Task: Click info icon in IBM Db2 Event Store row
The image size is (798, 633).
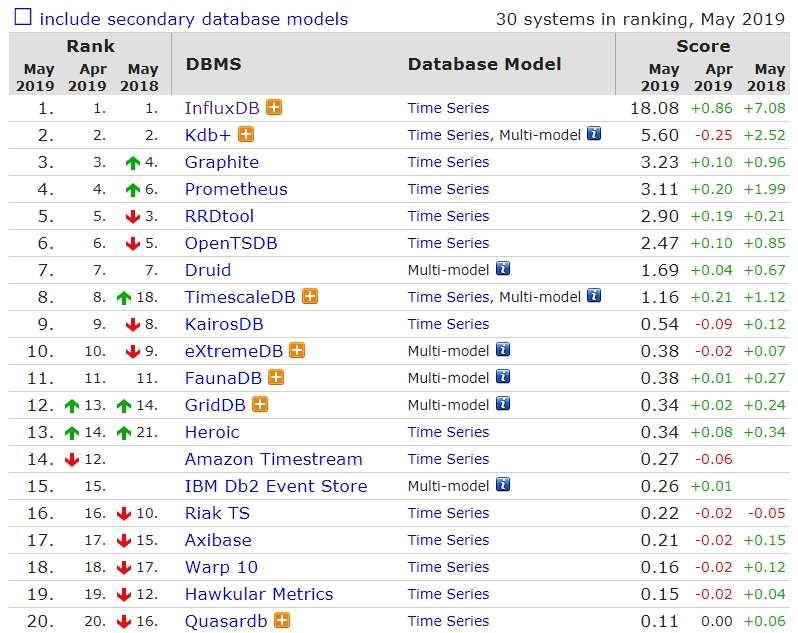Action: pos(503,486)
